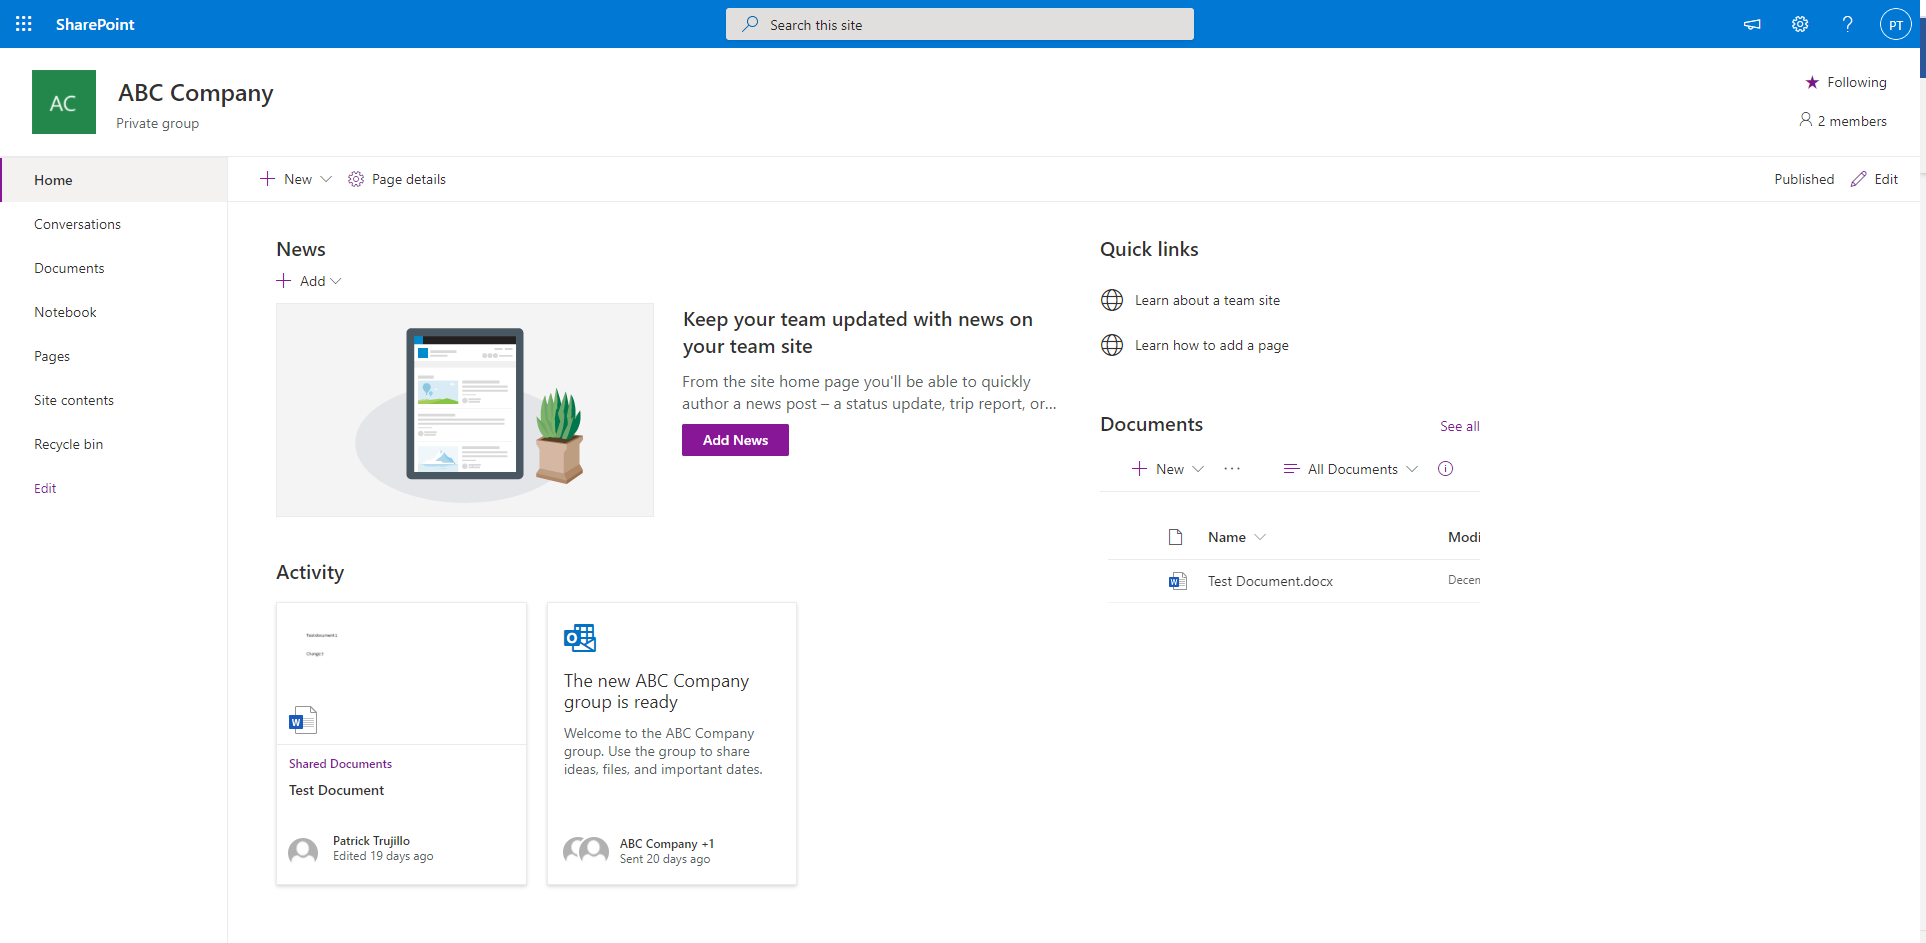Open Site contents in left navigation
1926x943 pixels.
(74, 400)
